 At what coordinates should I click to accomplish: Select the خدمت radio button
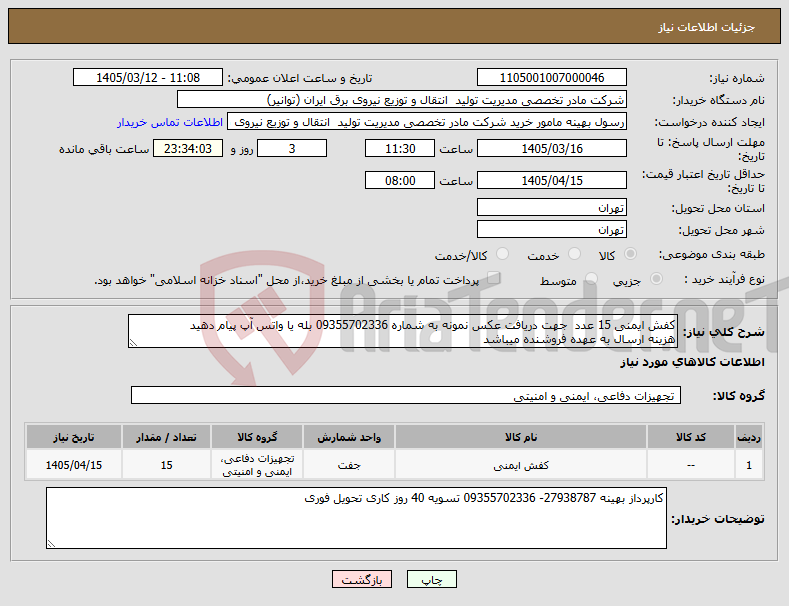pos(574,254)
